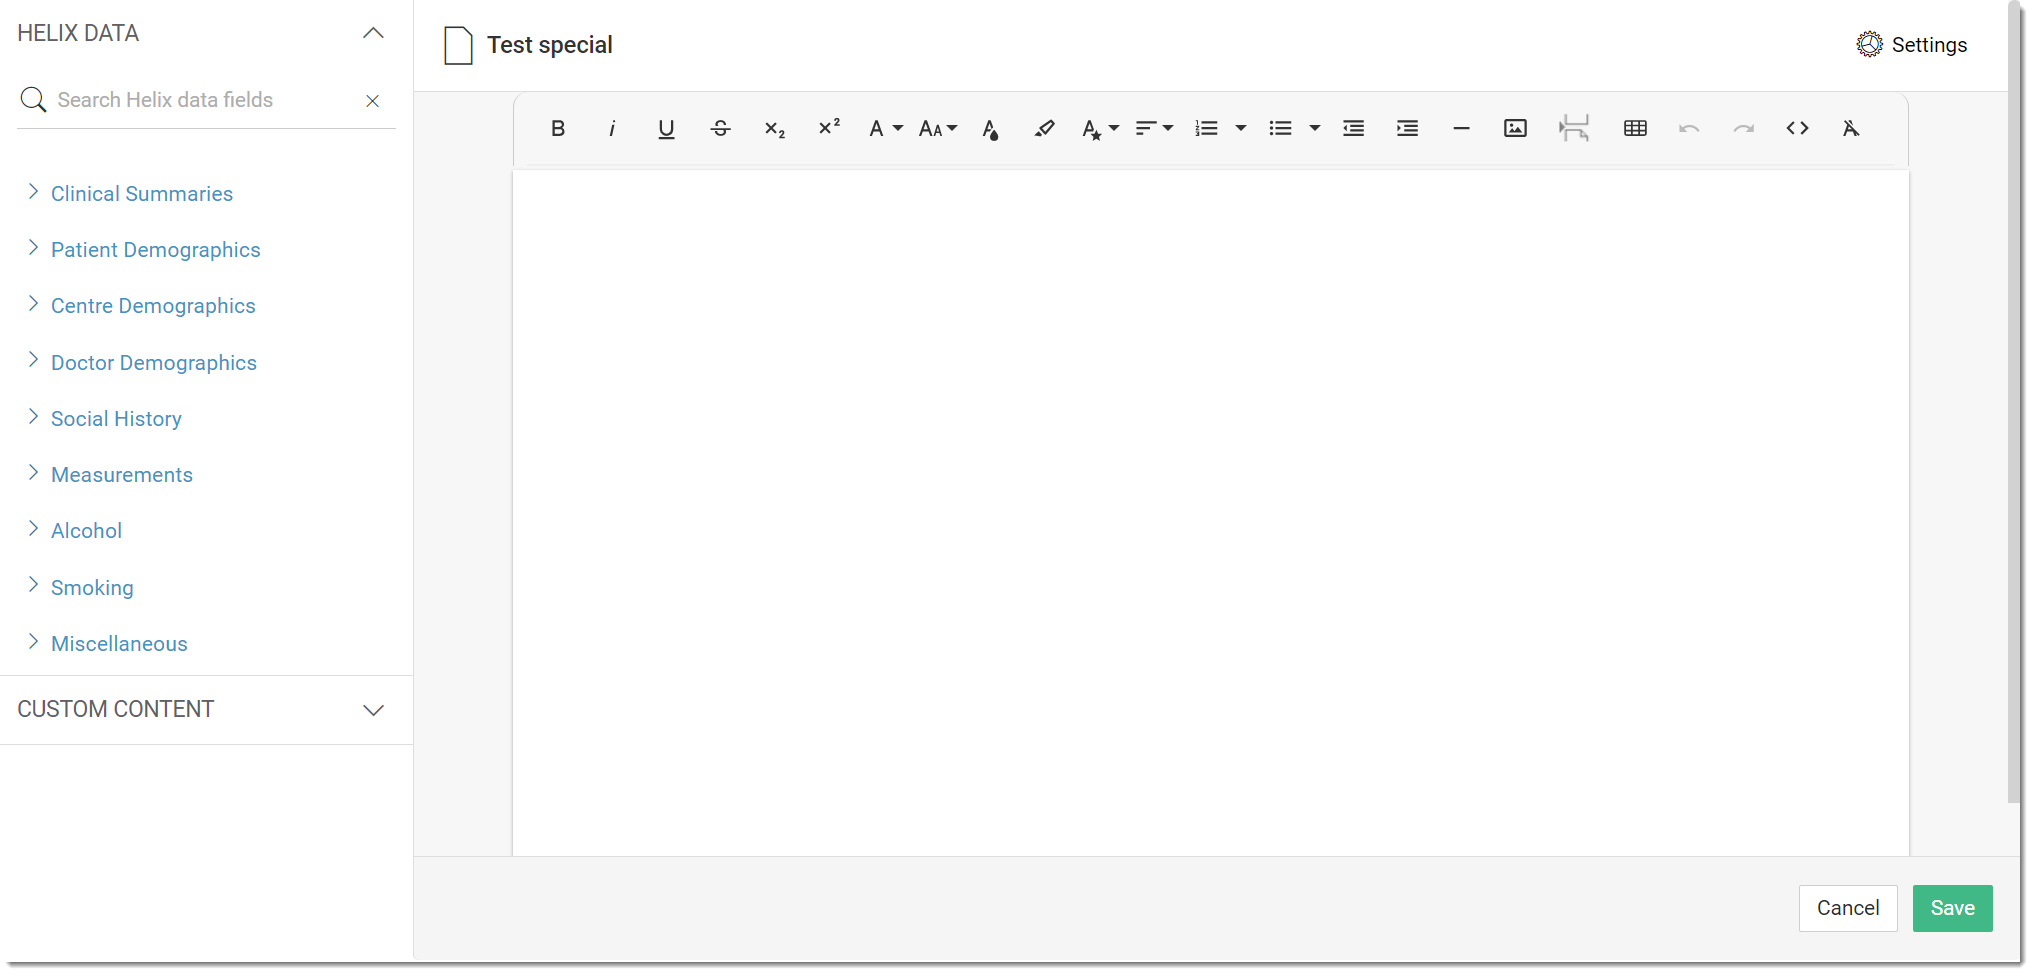
Task: Click the document icon beside Test special
Action: pos(458,45)
